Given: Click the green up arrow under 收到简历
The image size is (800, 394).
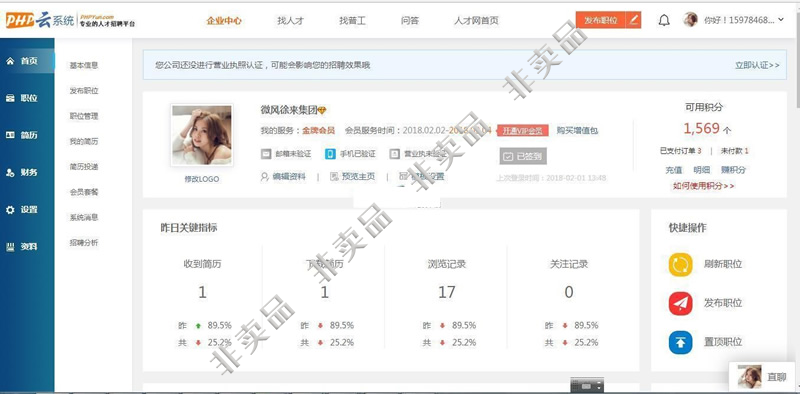Looking at the screenshot, I should (x=198, y=326).
